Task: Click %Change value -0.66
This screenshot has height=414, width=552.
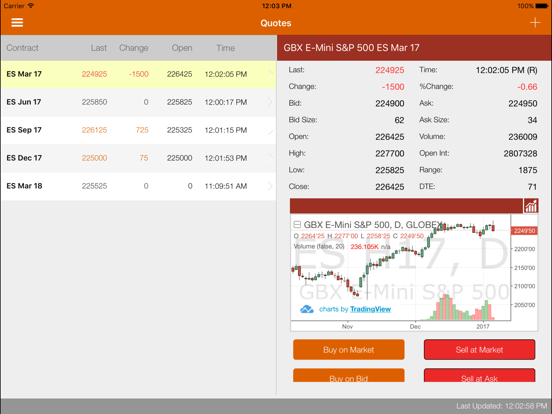Action: [527, 87]
